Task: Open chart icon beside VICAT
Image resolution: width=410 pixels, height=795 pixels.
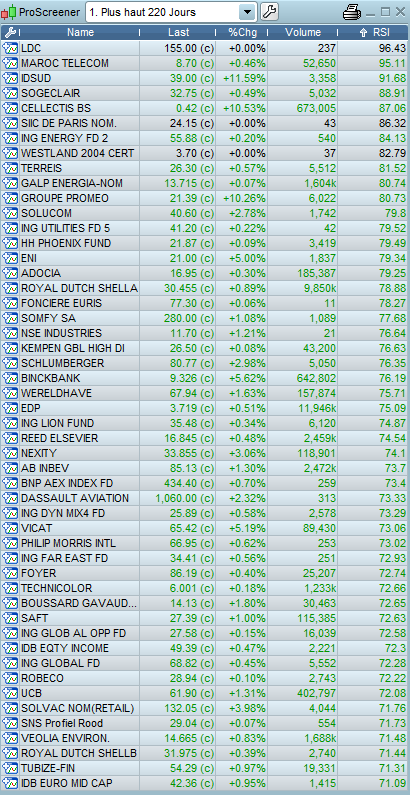Action: coord(10,528)
